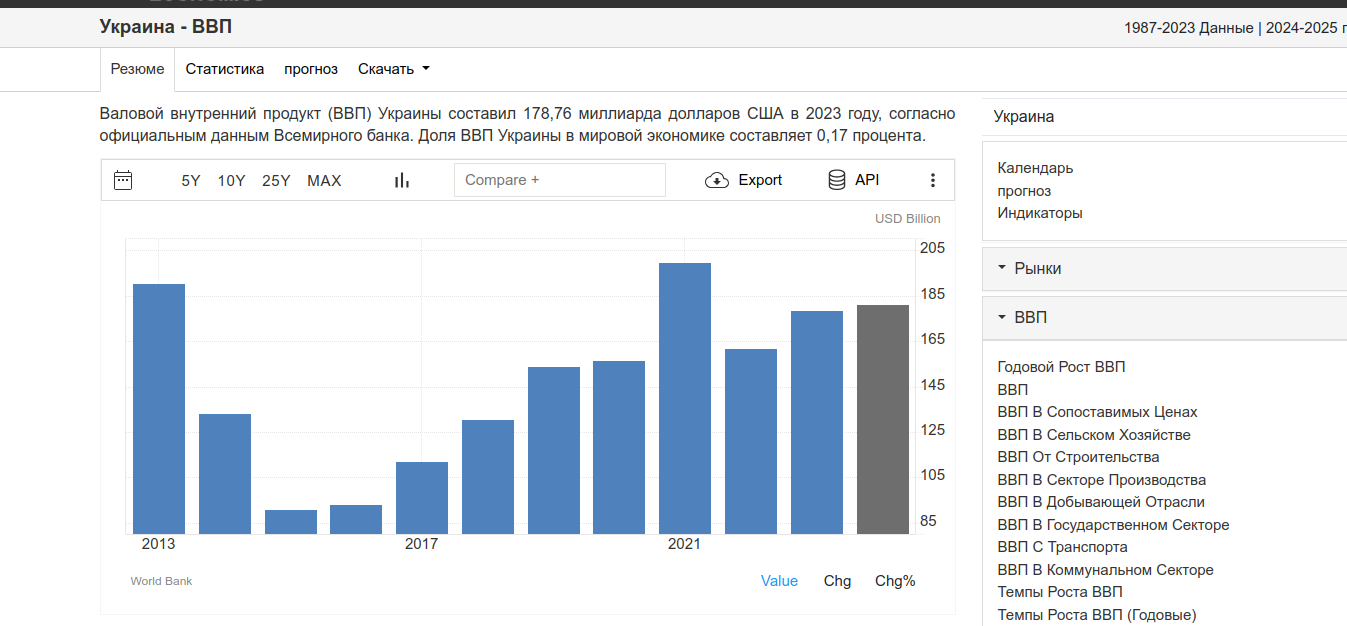Click the tallest 2021 chart bar
1347x626 pixels.
tap(684, 398)
